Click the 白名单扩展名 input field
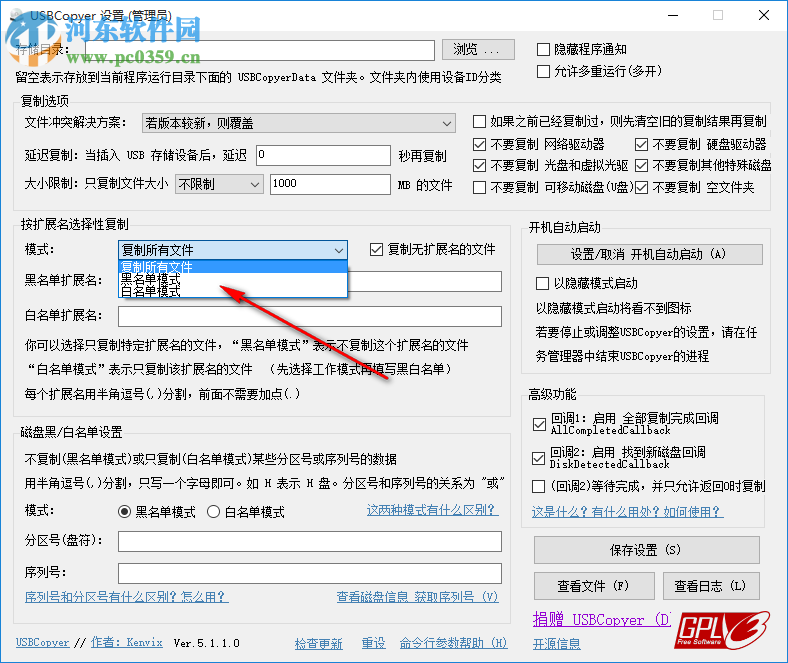Image resolution: width=788 pixels, height=663 pixels. tap(310, 316)
